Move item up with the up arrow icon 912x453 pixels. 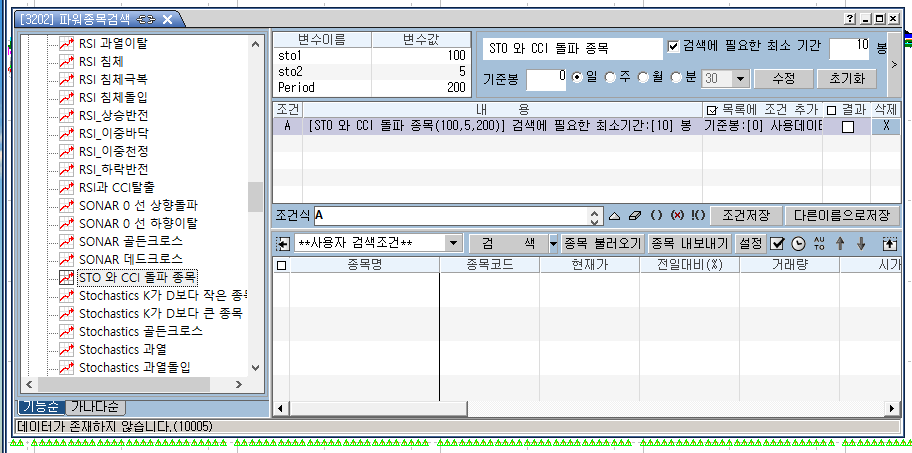pos(840,243)
